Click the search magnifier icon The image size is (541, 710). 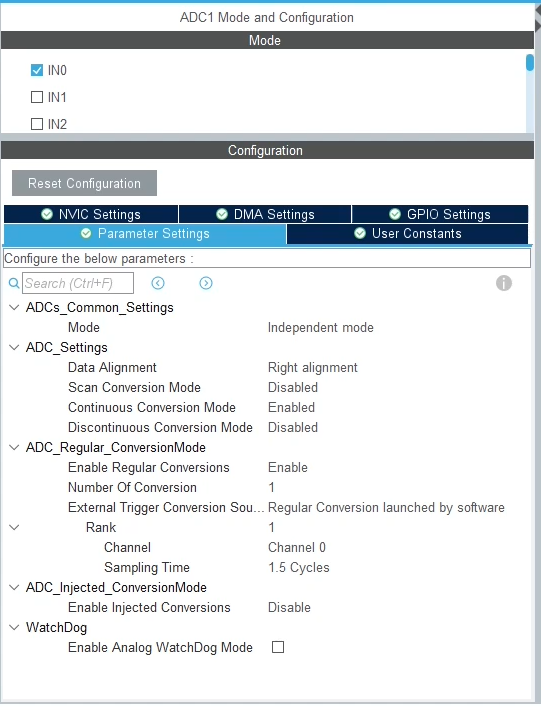click(14, 283)
